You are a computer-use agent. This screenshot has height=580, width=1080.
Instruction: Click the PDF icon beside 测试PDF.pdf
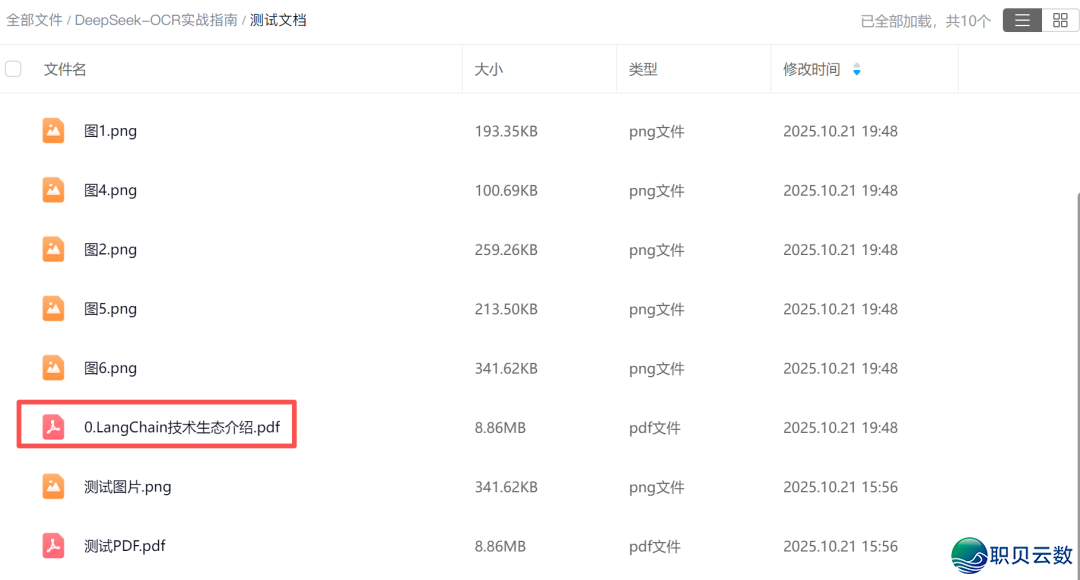pos(53,546)
